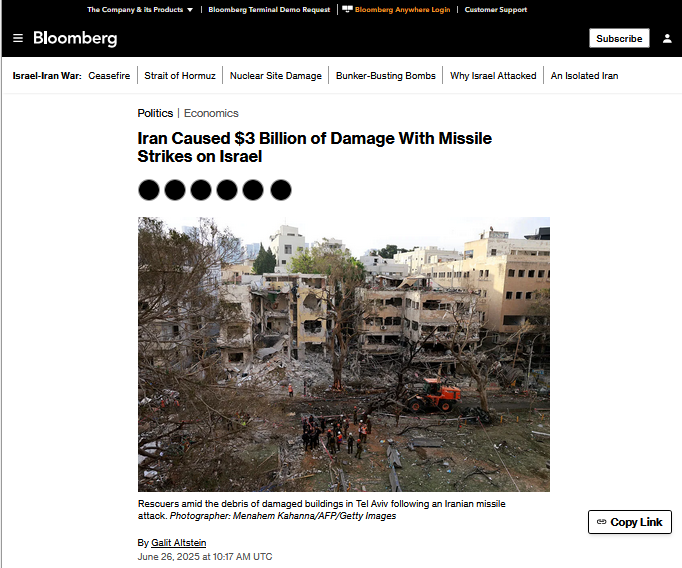Image resolution: width=682 pixels, height=568 pixels.
Task: Click the Bloomberg logo
Action: pyautogui.click(x=75, y=38)
